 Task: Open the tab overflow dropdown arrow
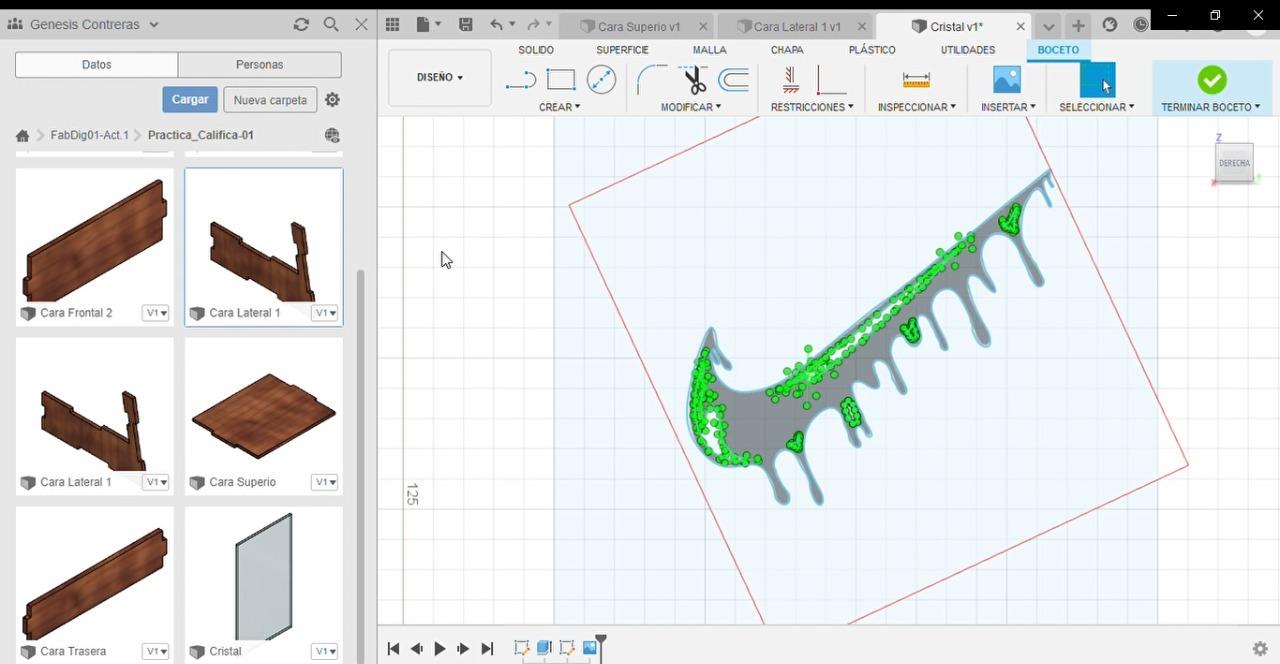pos(1048,27)
